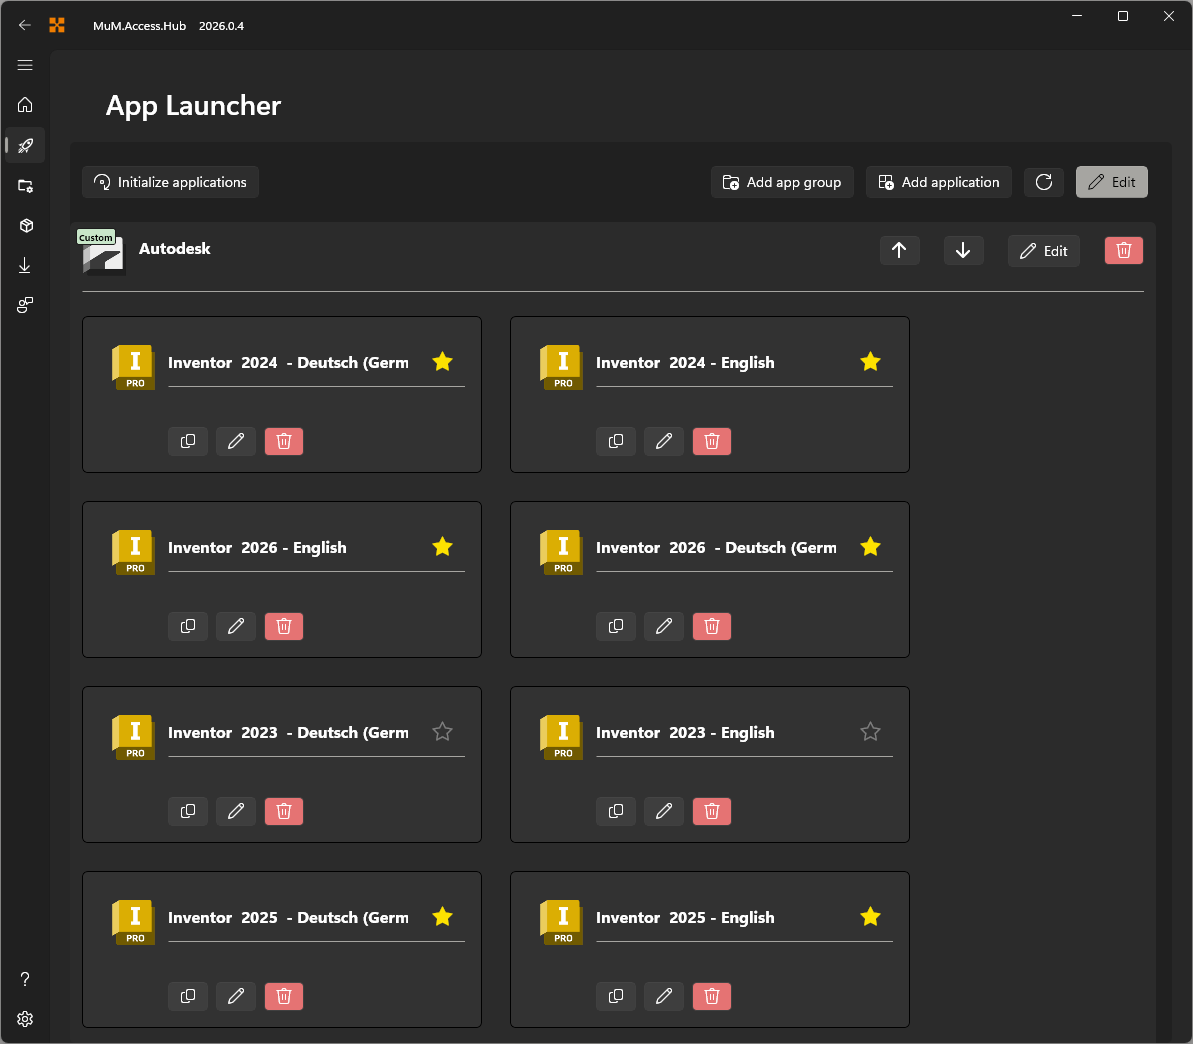
Task: Mark Inventor 2023 - English as favorite
Action: [870, 731]
